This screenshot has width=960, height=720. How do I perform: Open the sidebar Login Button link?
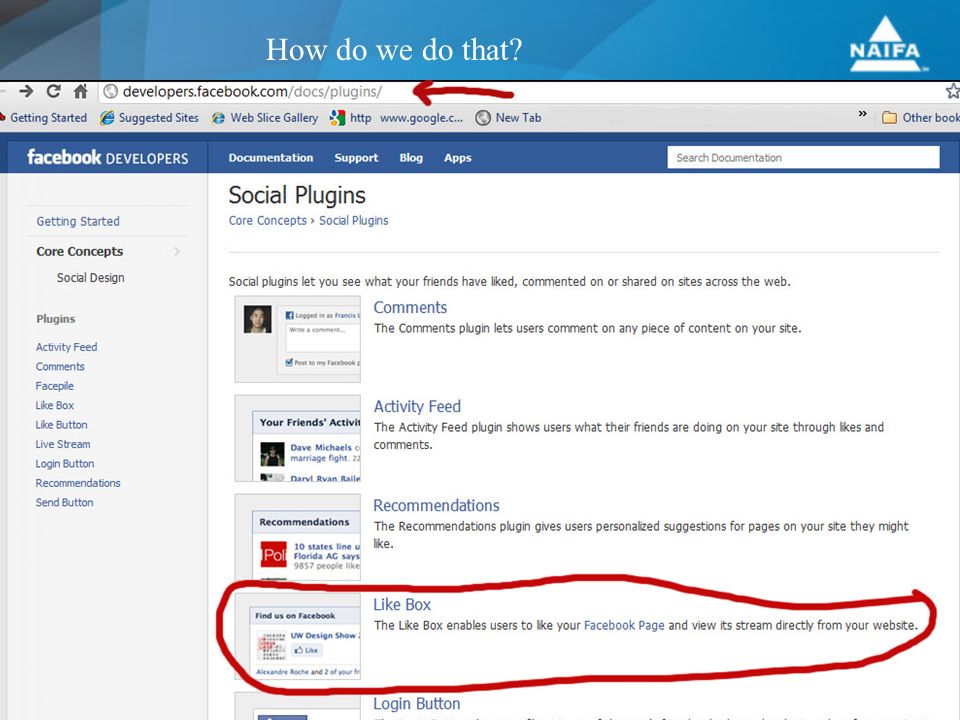(x=65, y=464)
